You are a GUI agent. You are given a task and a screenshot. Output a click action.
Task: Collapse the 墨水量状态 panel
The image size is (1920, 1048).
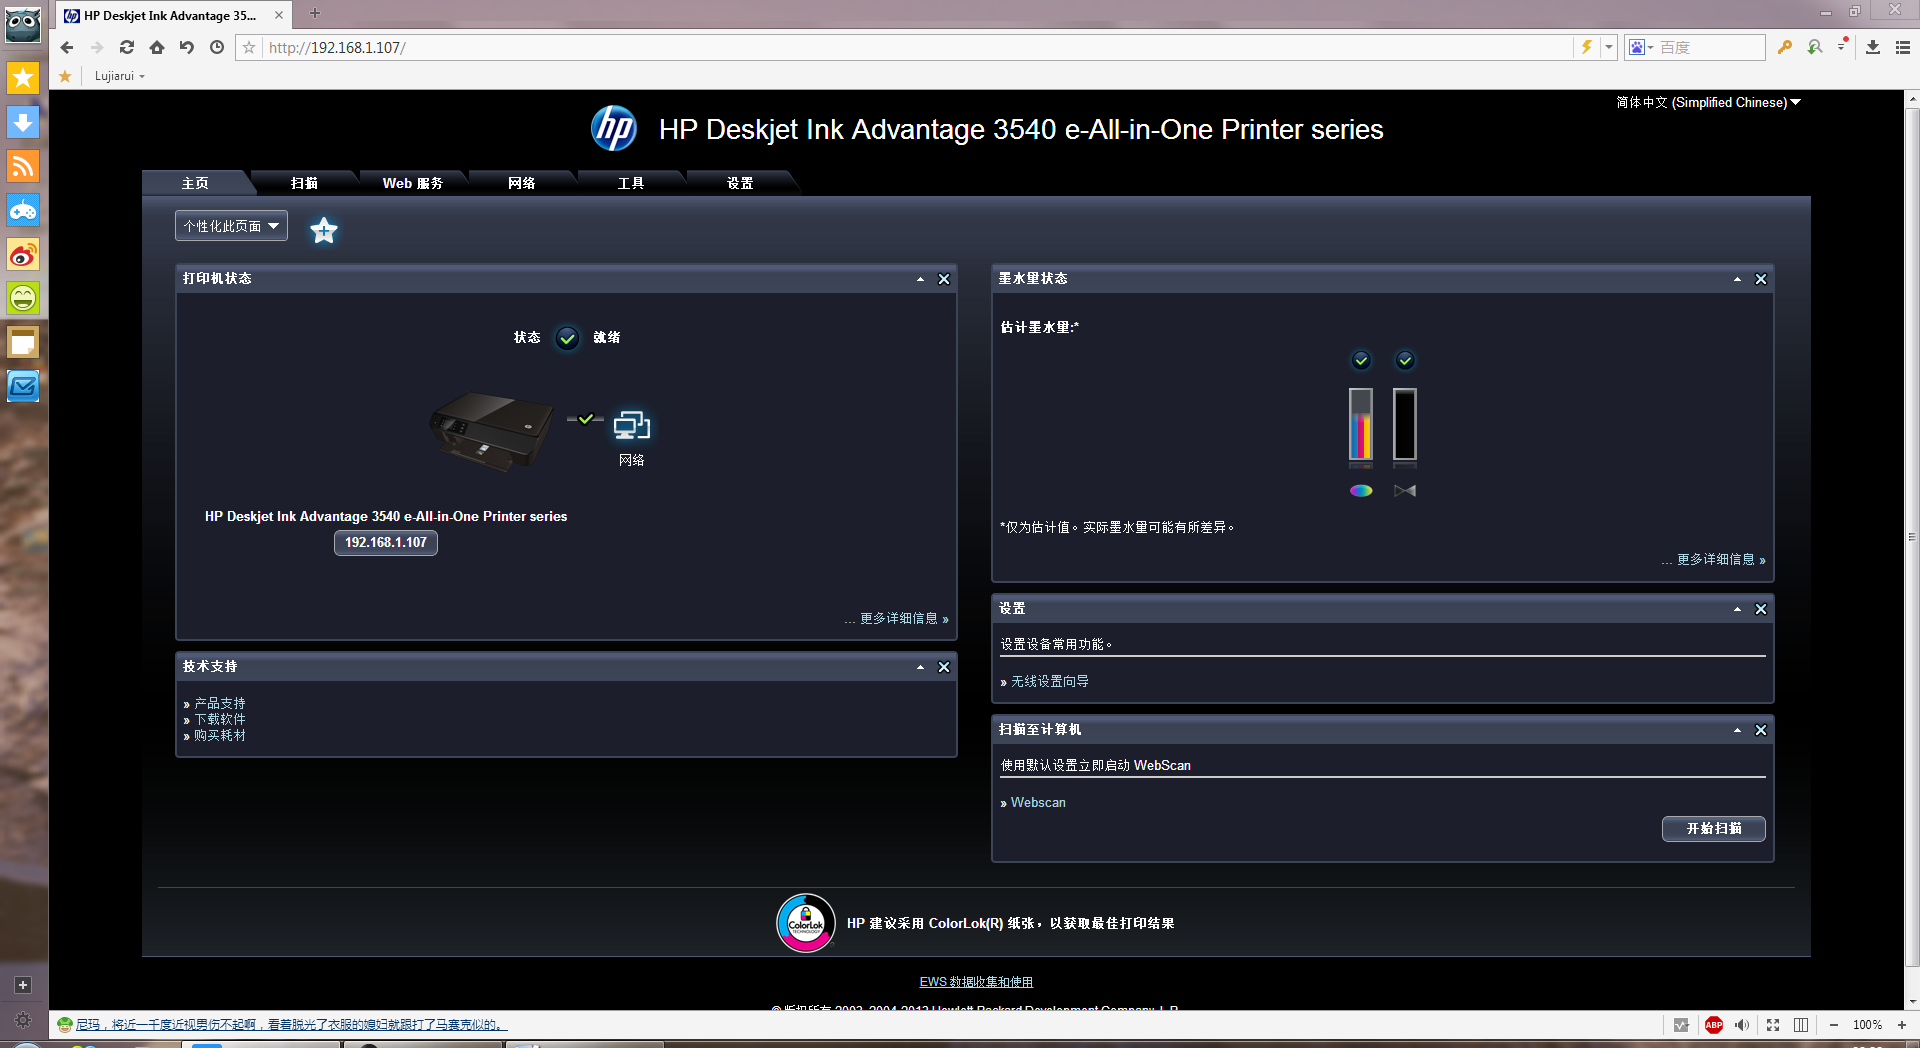[x=1737, y=279]
